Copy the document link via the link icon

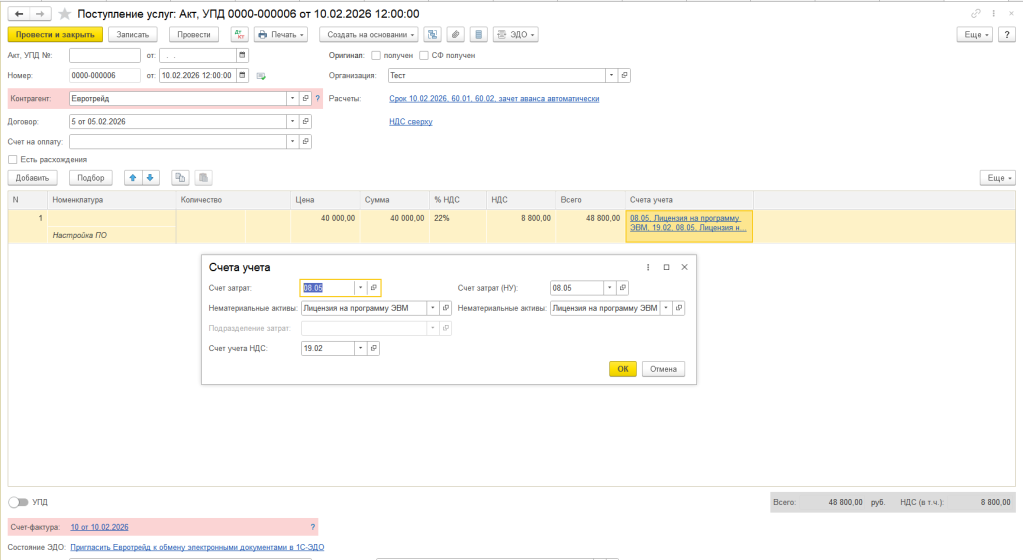pyautogui.click(x=975, y=14)
